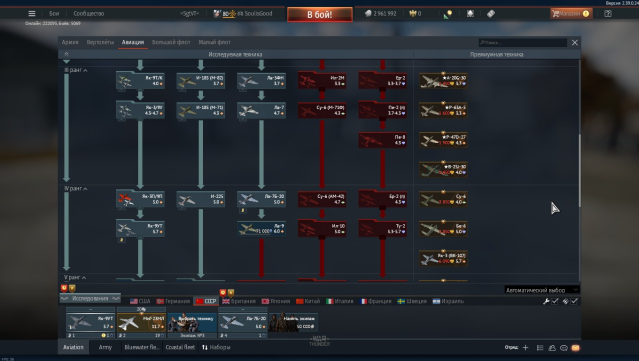
Task: Open the chat bubble icon
Action: click(x=564, y=348)
